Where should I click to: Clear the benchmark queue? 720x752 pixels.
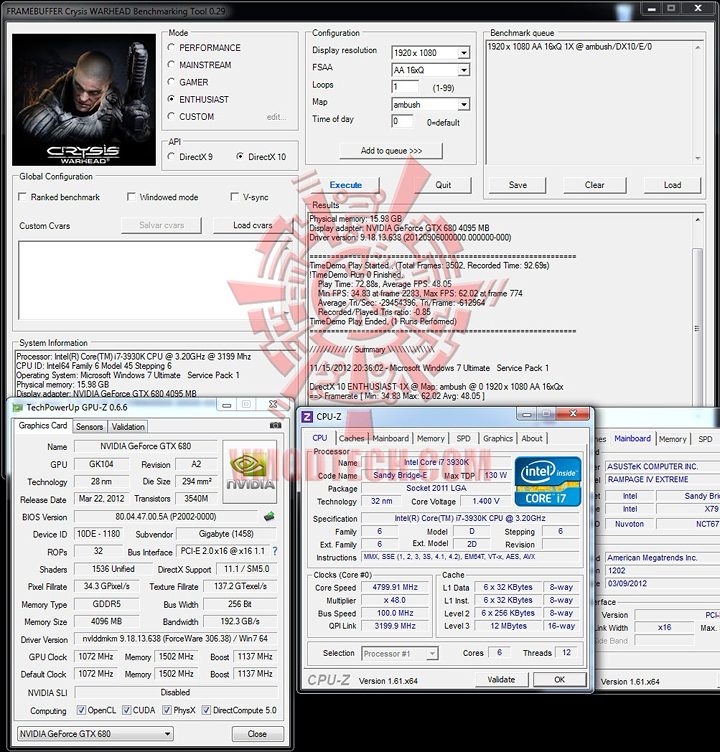point(594,185)
